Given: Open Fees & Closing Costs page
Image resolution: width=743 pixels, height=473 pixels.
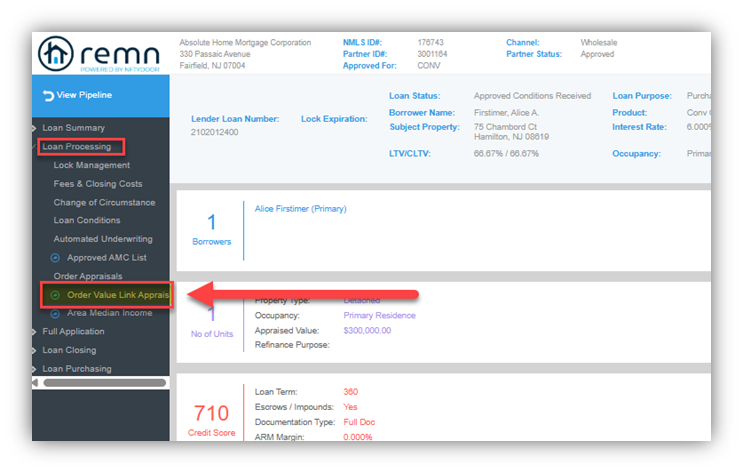Looking at the screenshot, I should [98, 184].
